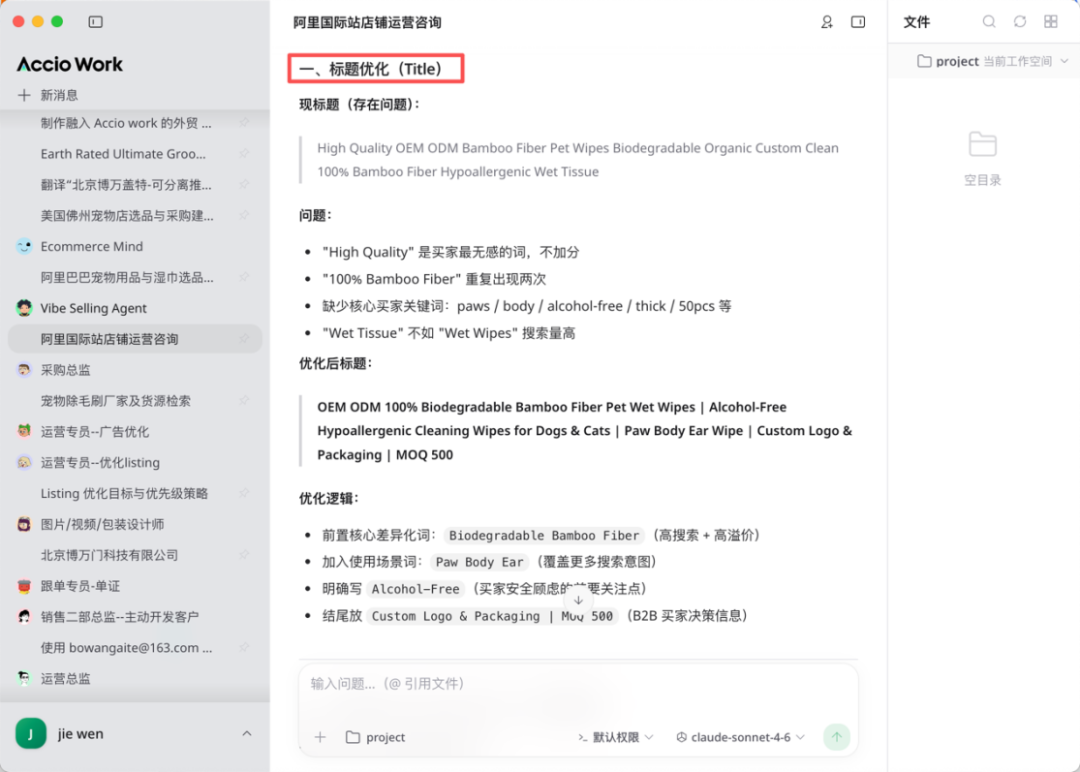Image resolution: width=1080 pixels, height=772 pixels.
Task: Click the project folder selector in input area
Action: pos(375,737)
